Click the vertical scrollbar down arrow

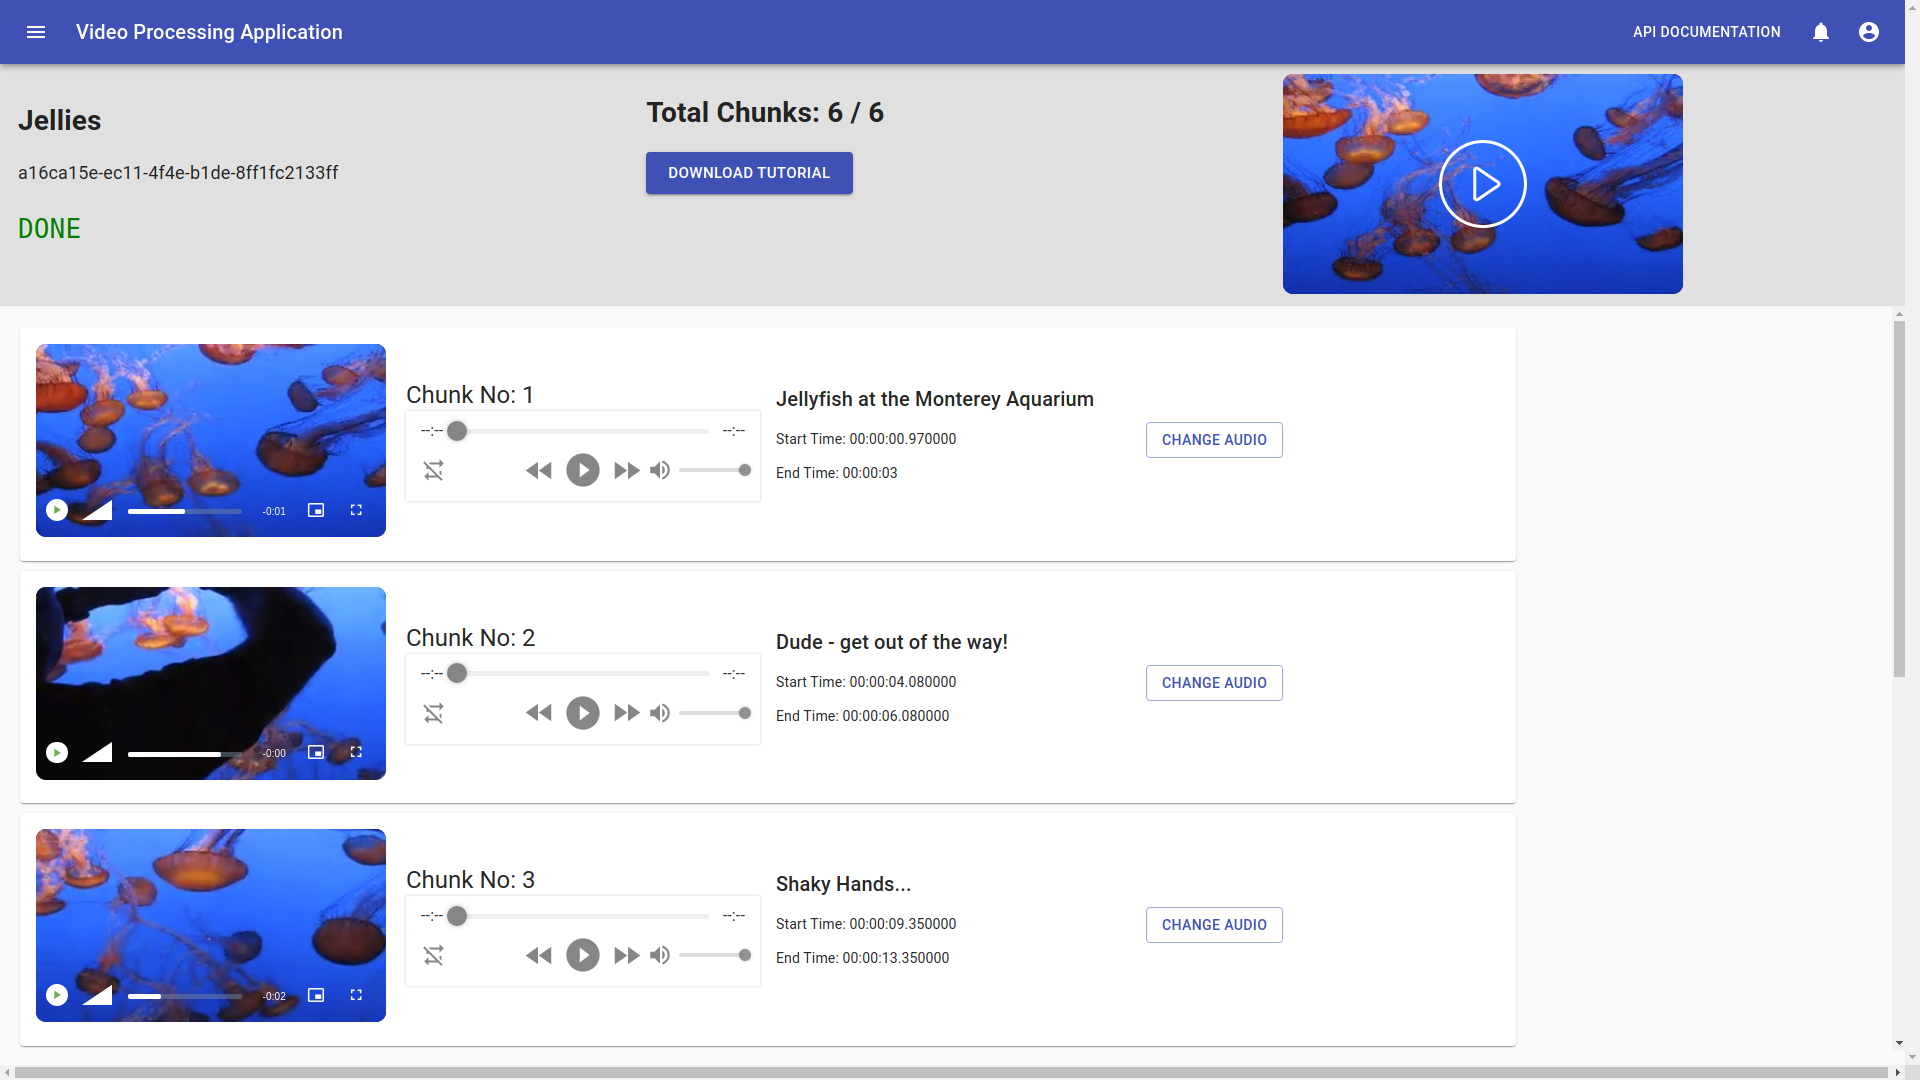[x=1899, y=1043]
